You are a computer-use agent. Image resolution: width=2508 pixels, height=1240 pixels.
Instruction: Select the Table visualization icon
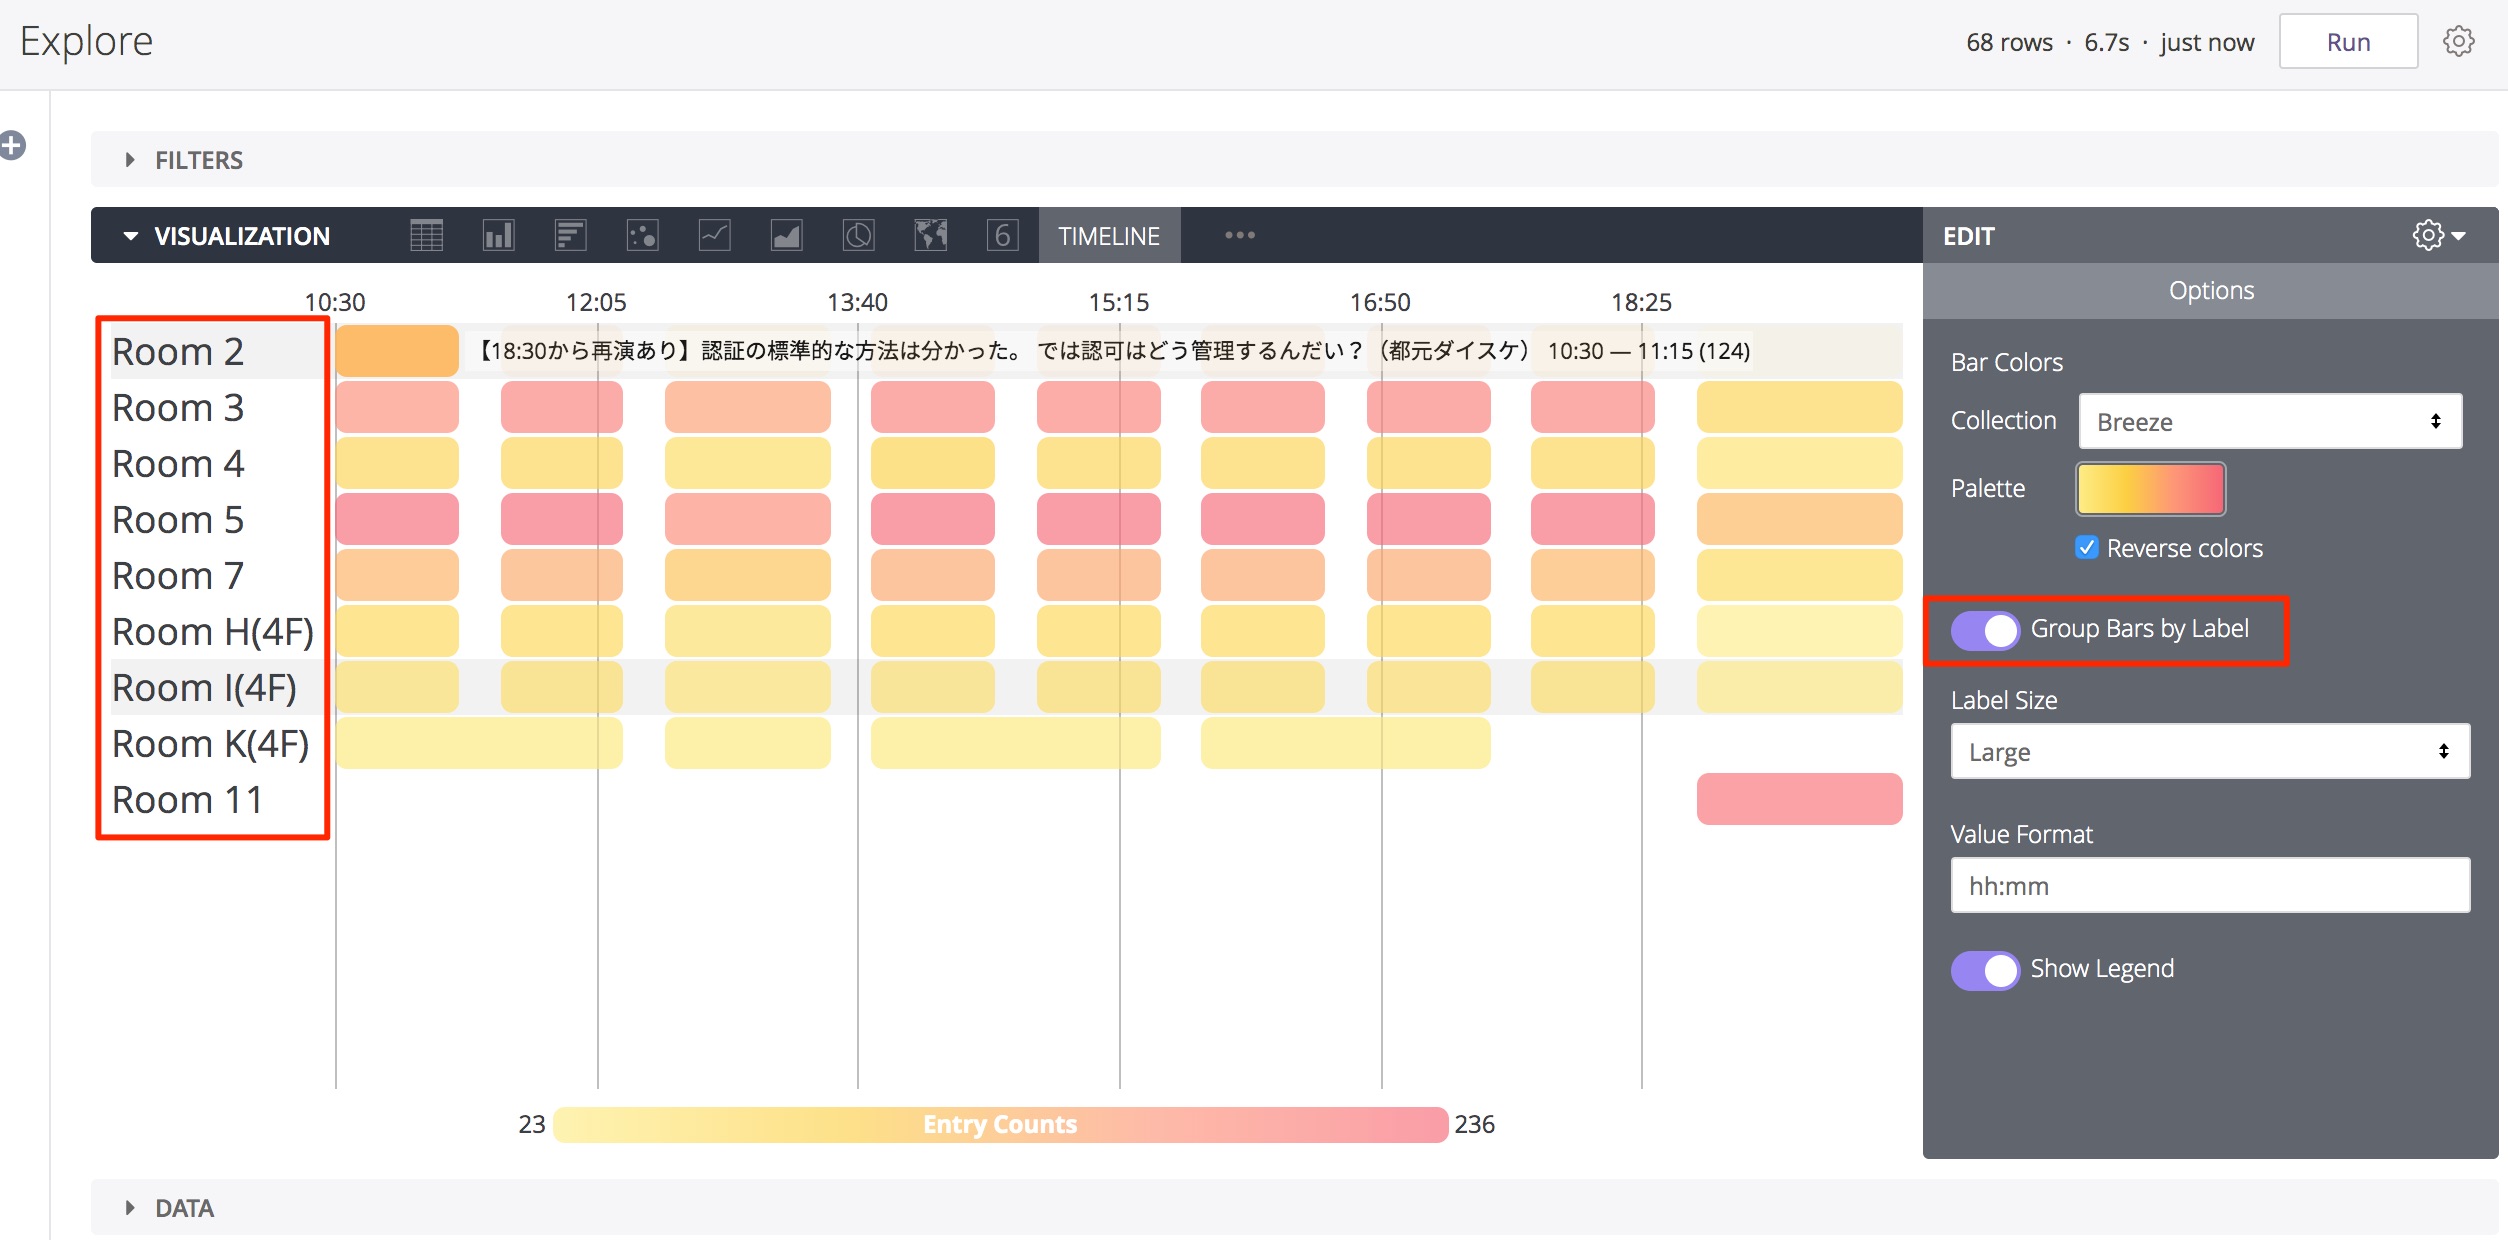pyautogui.click(x=425, y=235)
